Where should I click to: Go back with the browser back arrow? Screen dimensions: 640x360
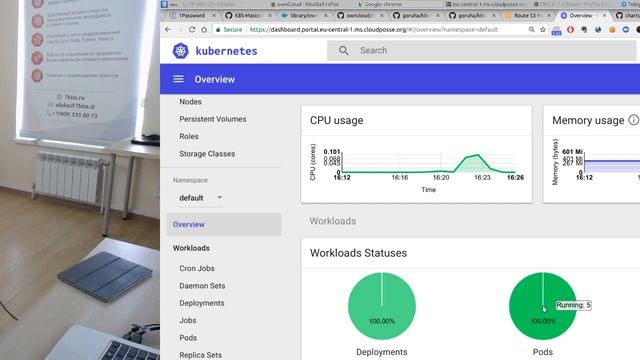click(168, 29)
